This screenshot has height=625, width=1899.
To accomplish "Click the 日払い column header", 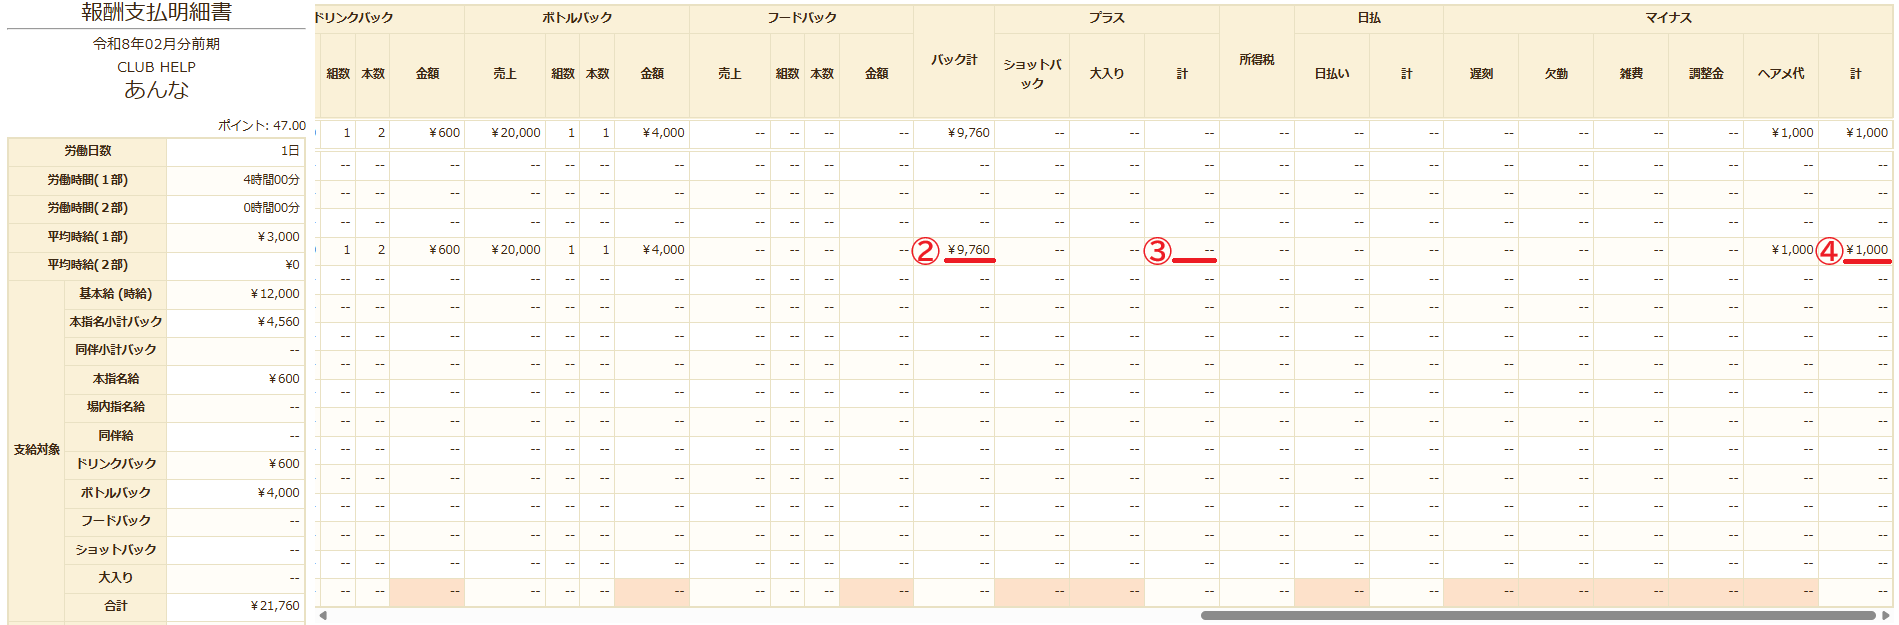I will pyautogui.click(x=1331, y=74).
